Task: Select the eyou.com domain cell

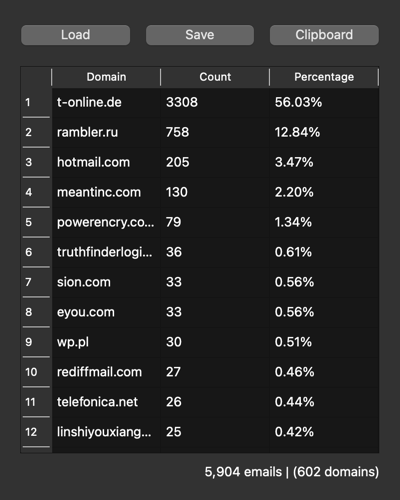Action: (x=106, y=312)
